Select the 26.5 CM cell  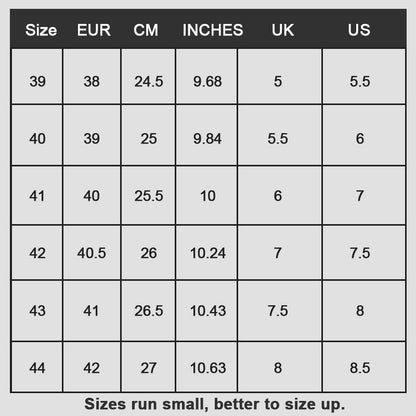point(148,311)
